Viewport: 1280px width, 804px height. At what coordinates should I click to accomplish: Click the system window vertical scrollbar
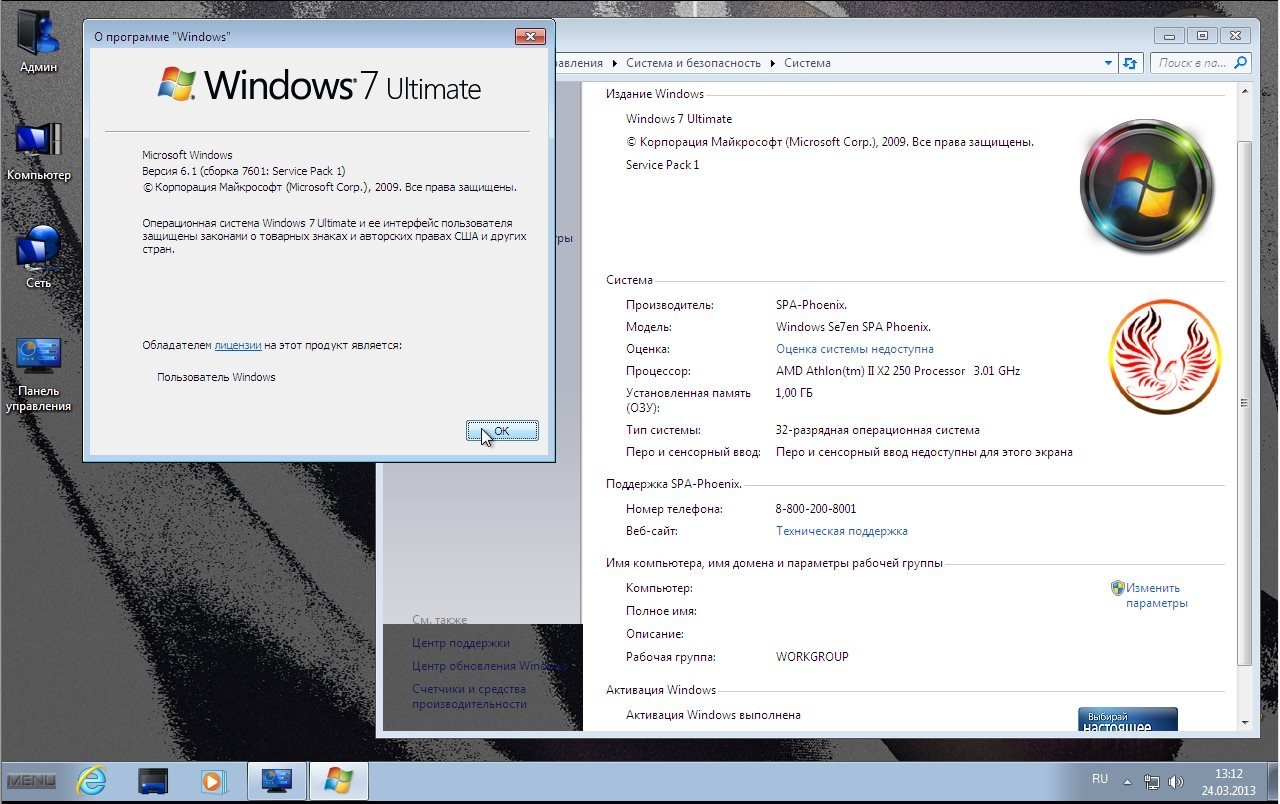(x=1244, y=400)
